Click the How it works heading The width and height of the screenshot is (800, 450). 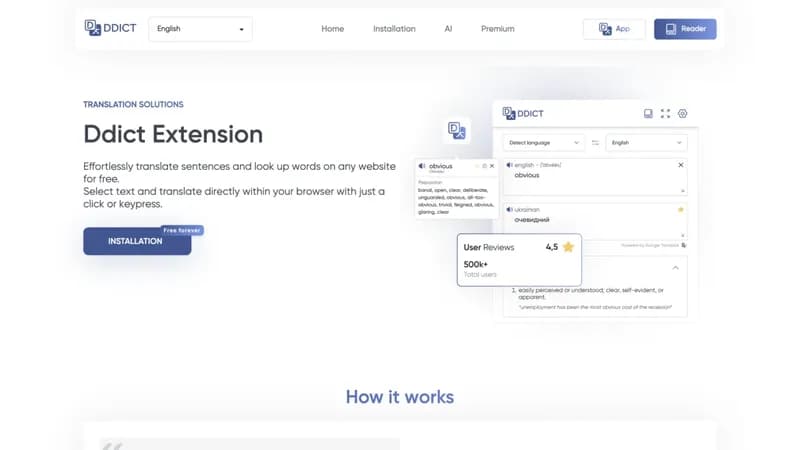click(x=400, y=397)
